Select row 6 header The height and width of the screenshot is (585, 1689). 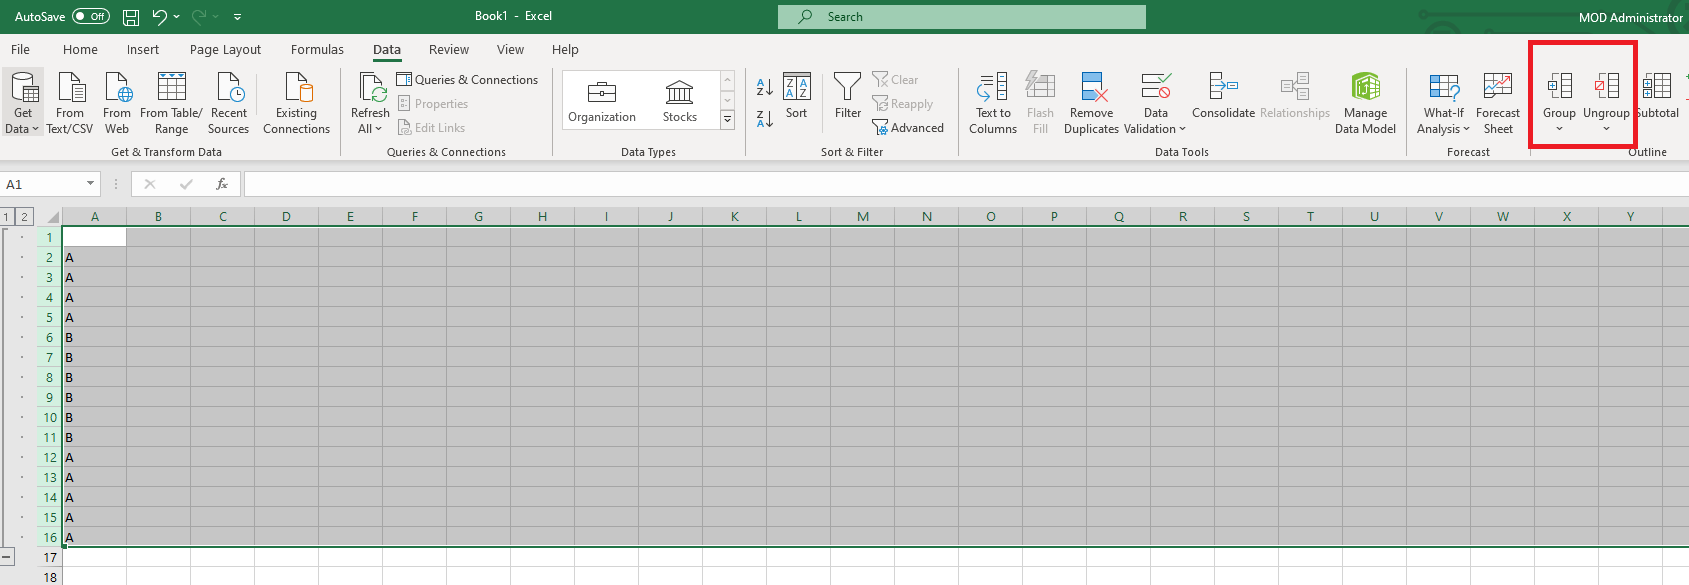tap(49, 337)
